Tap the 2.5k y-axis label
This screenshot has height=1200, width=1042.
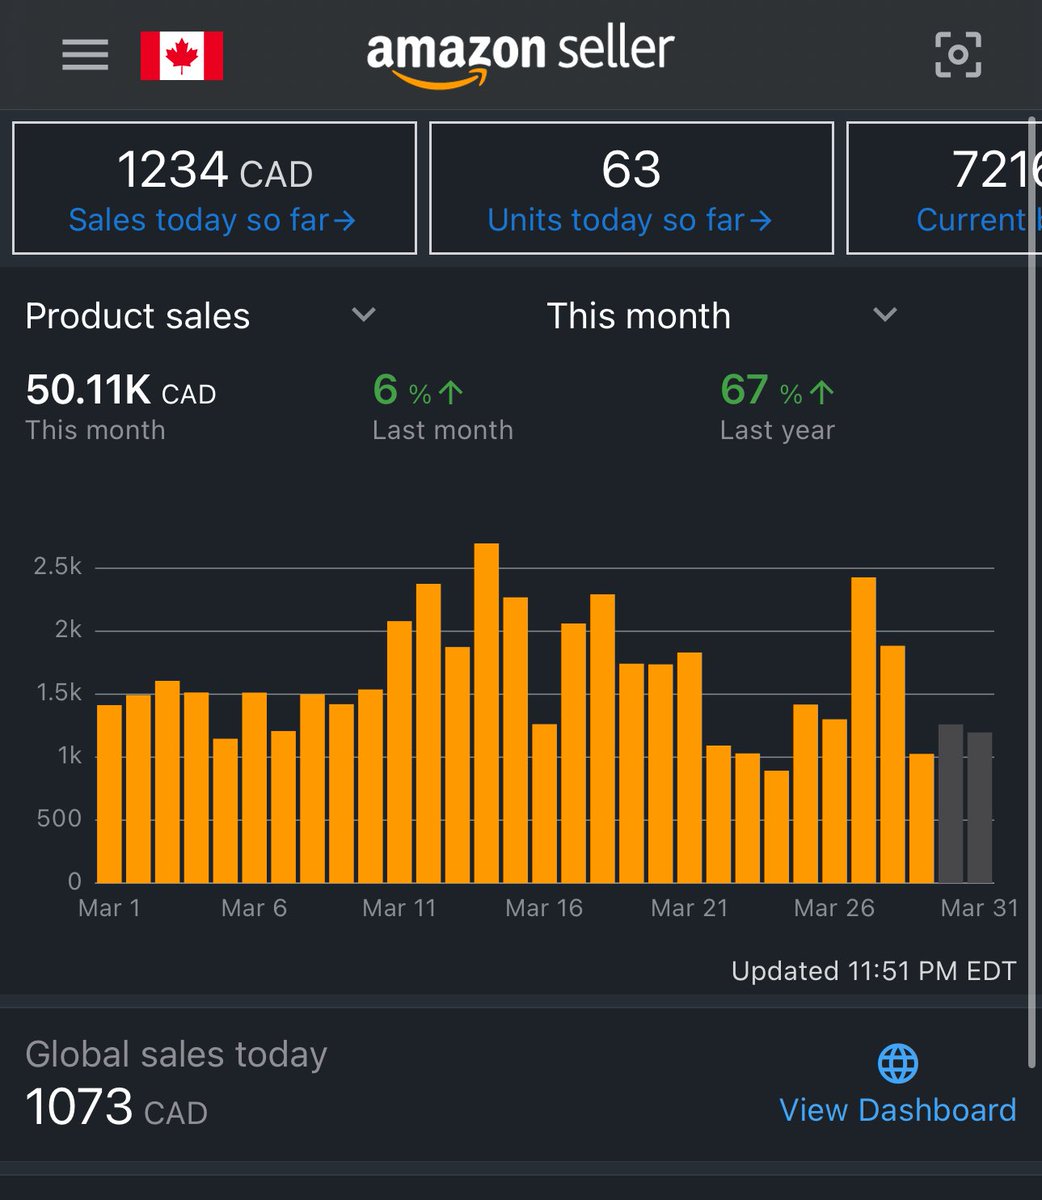pos(58,567)
